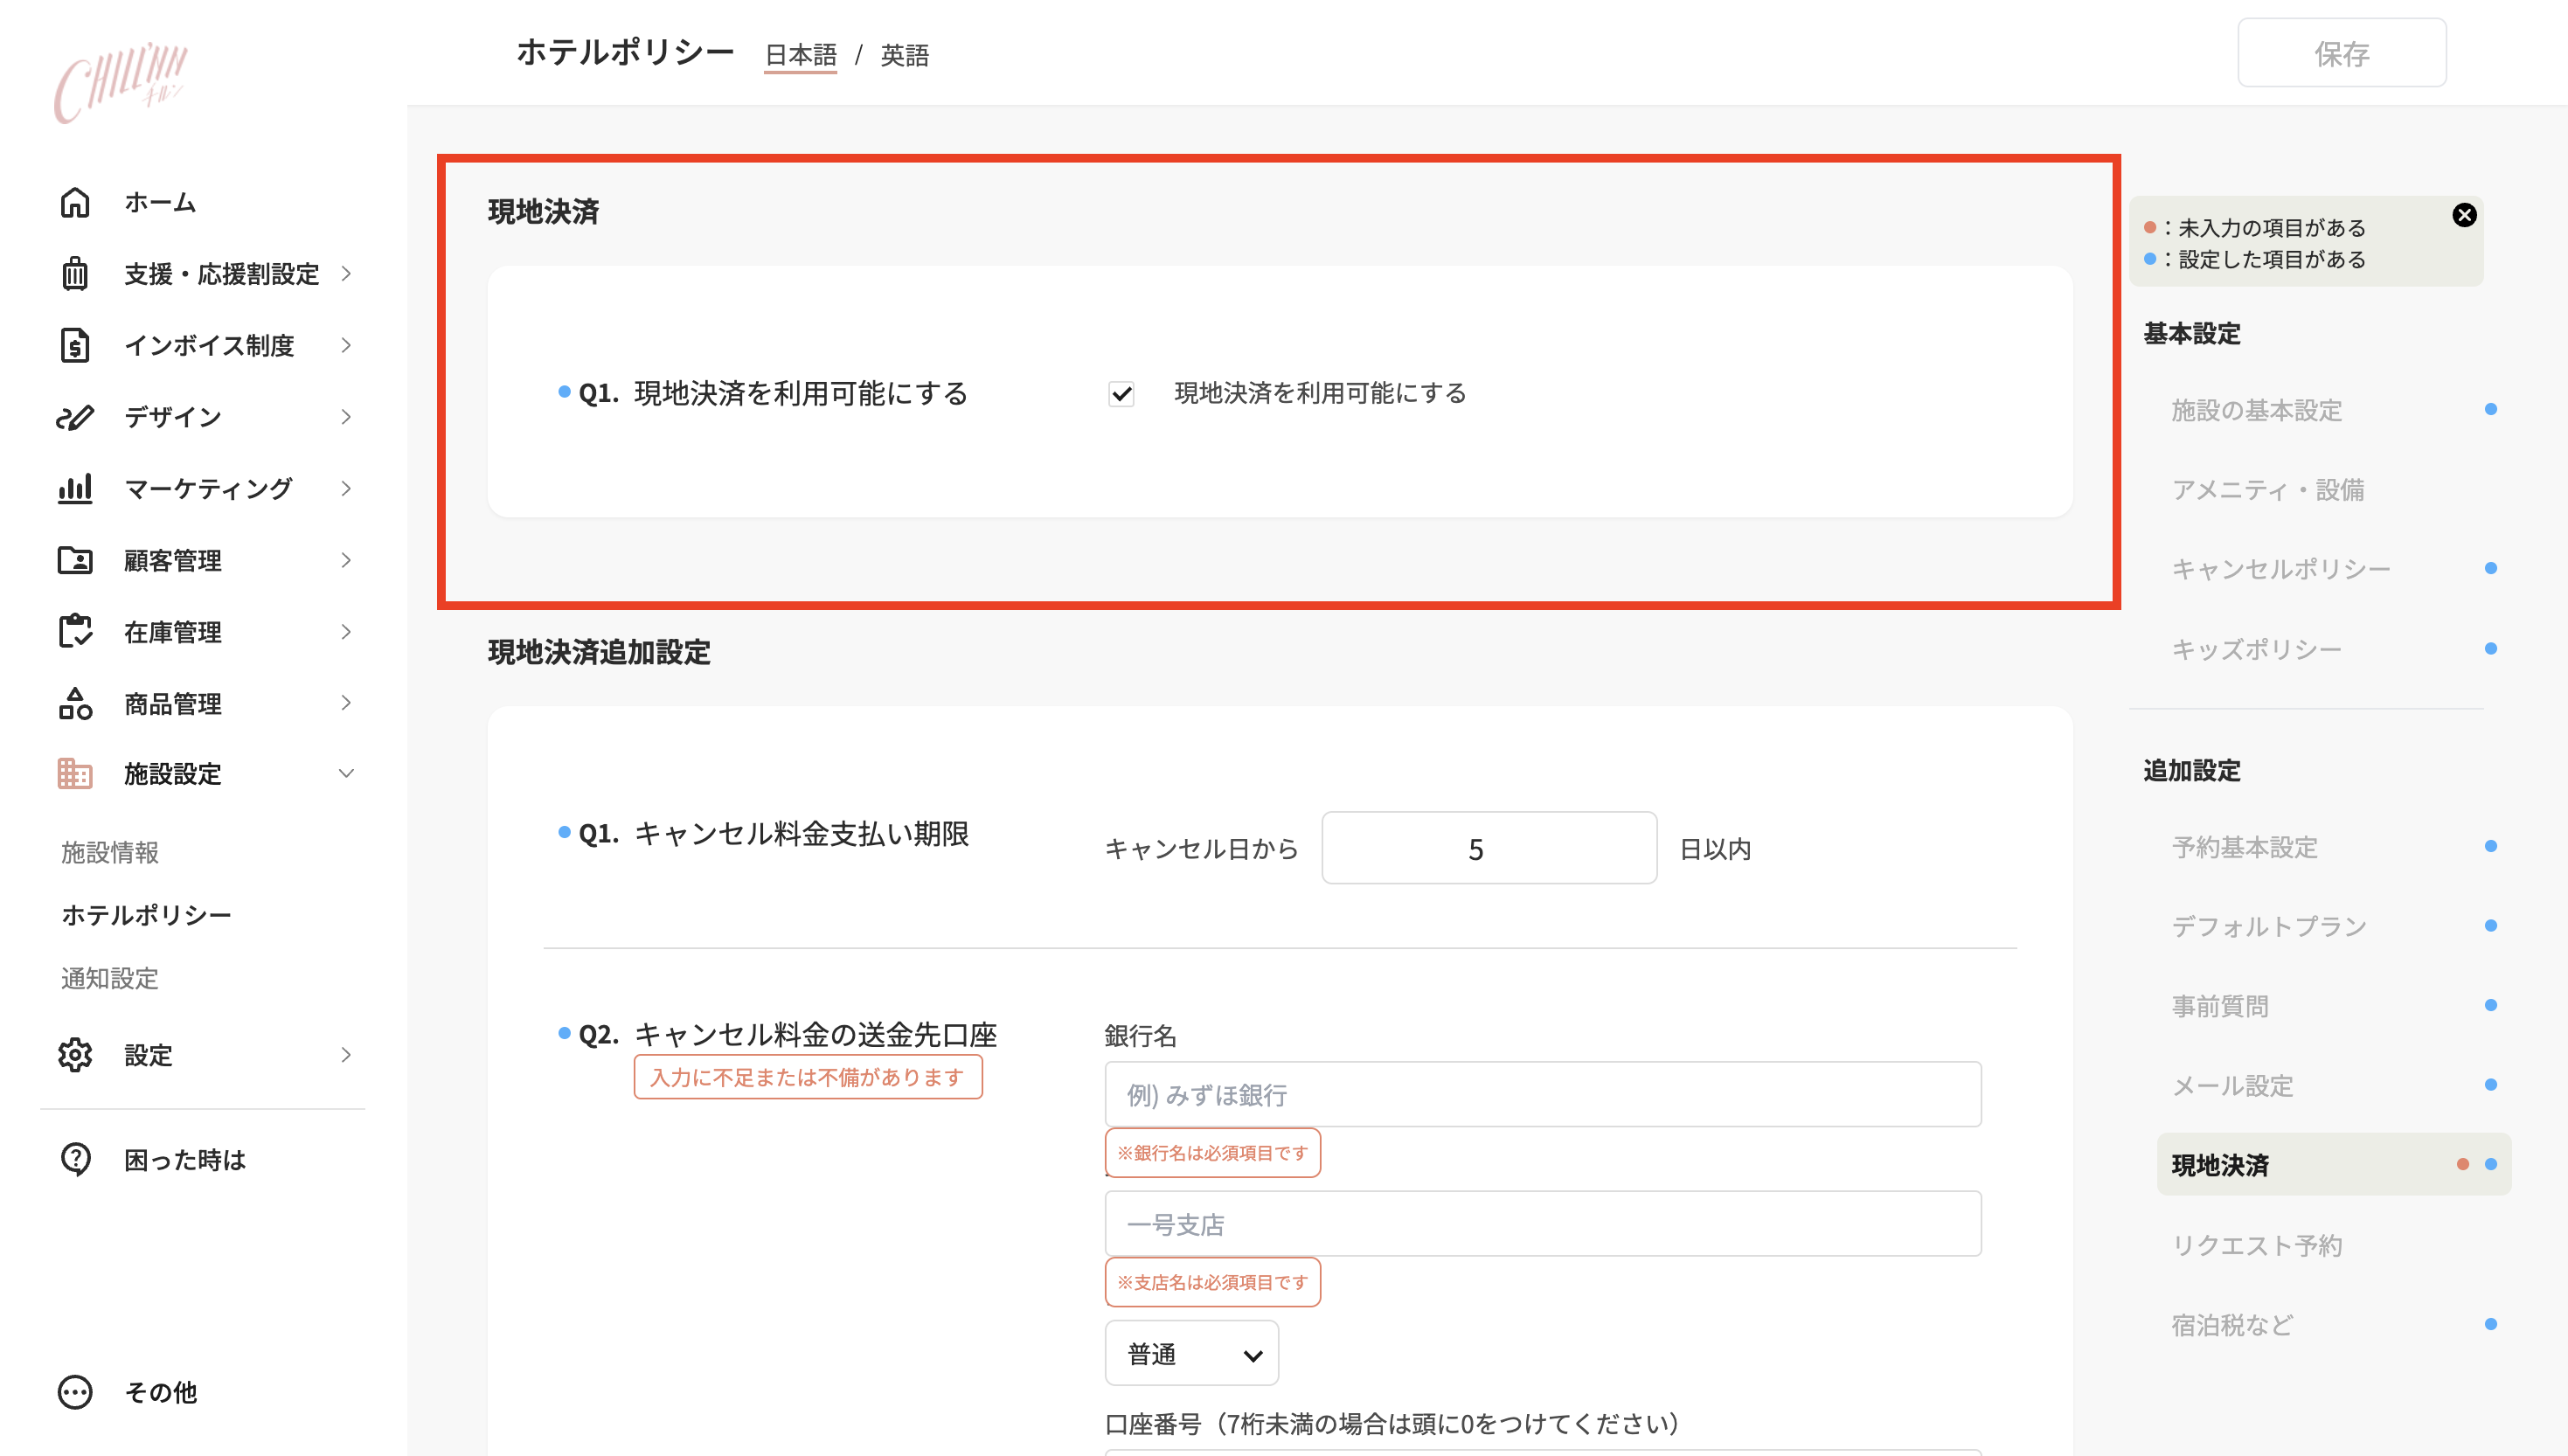
Task: Open 支援・応援割設定 via its trash-style icon
Action: 76,274
